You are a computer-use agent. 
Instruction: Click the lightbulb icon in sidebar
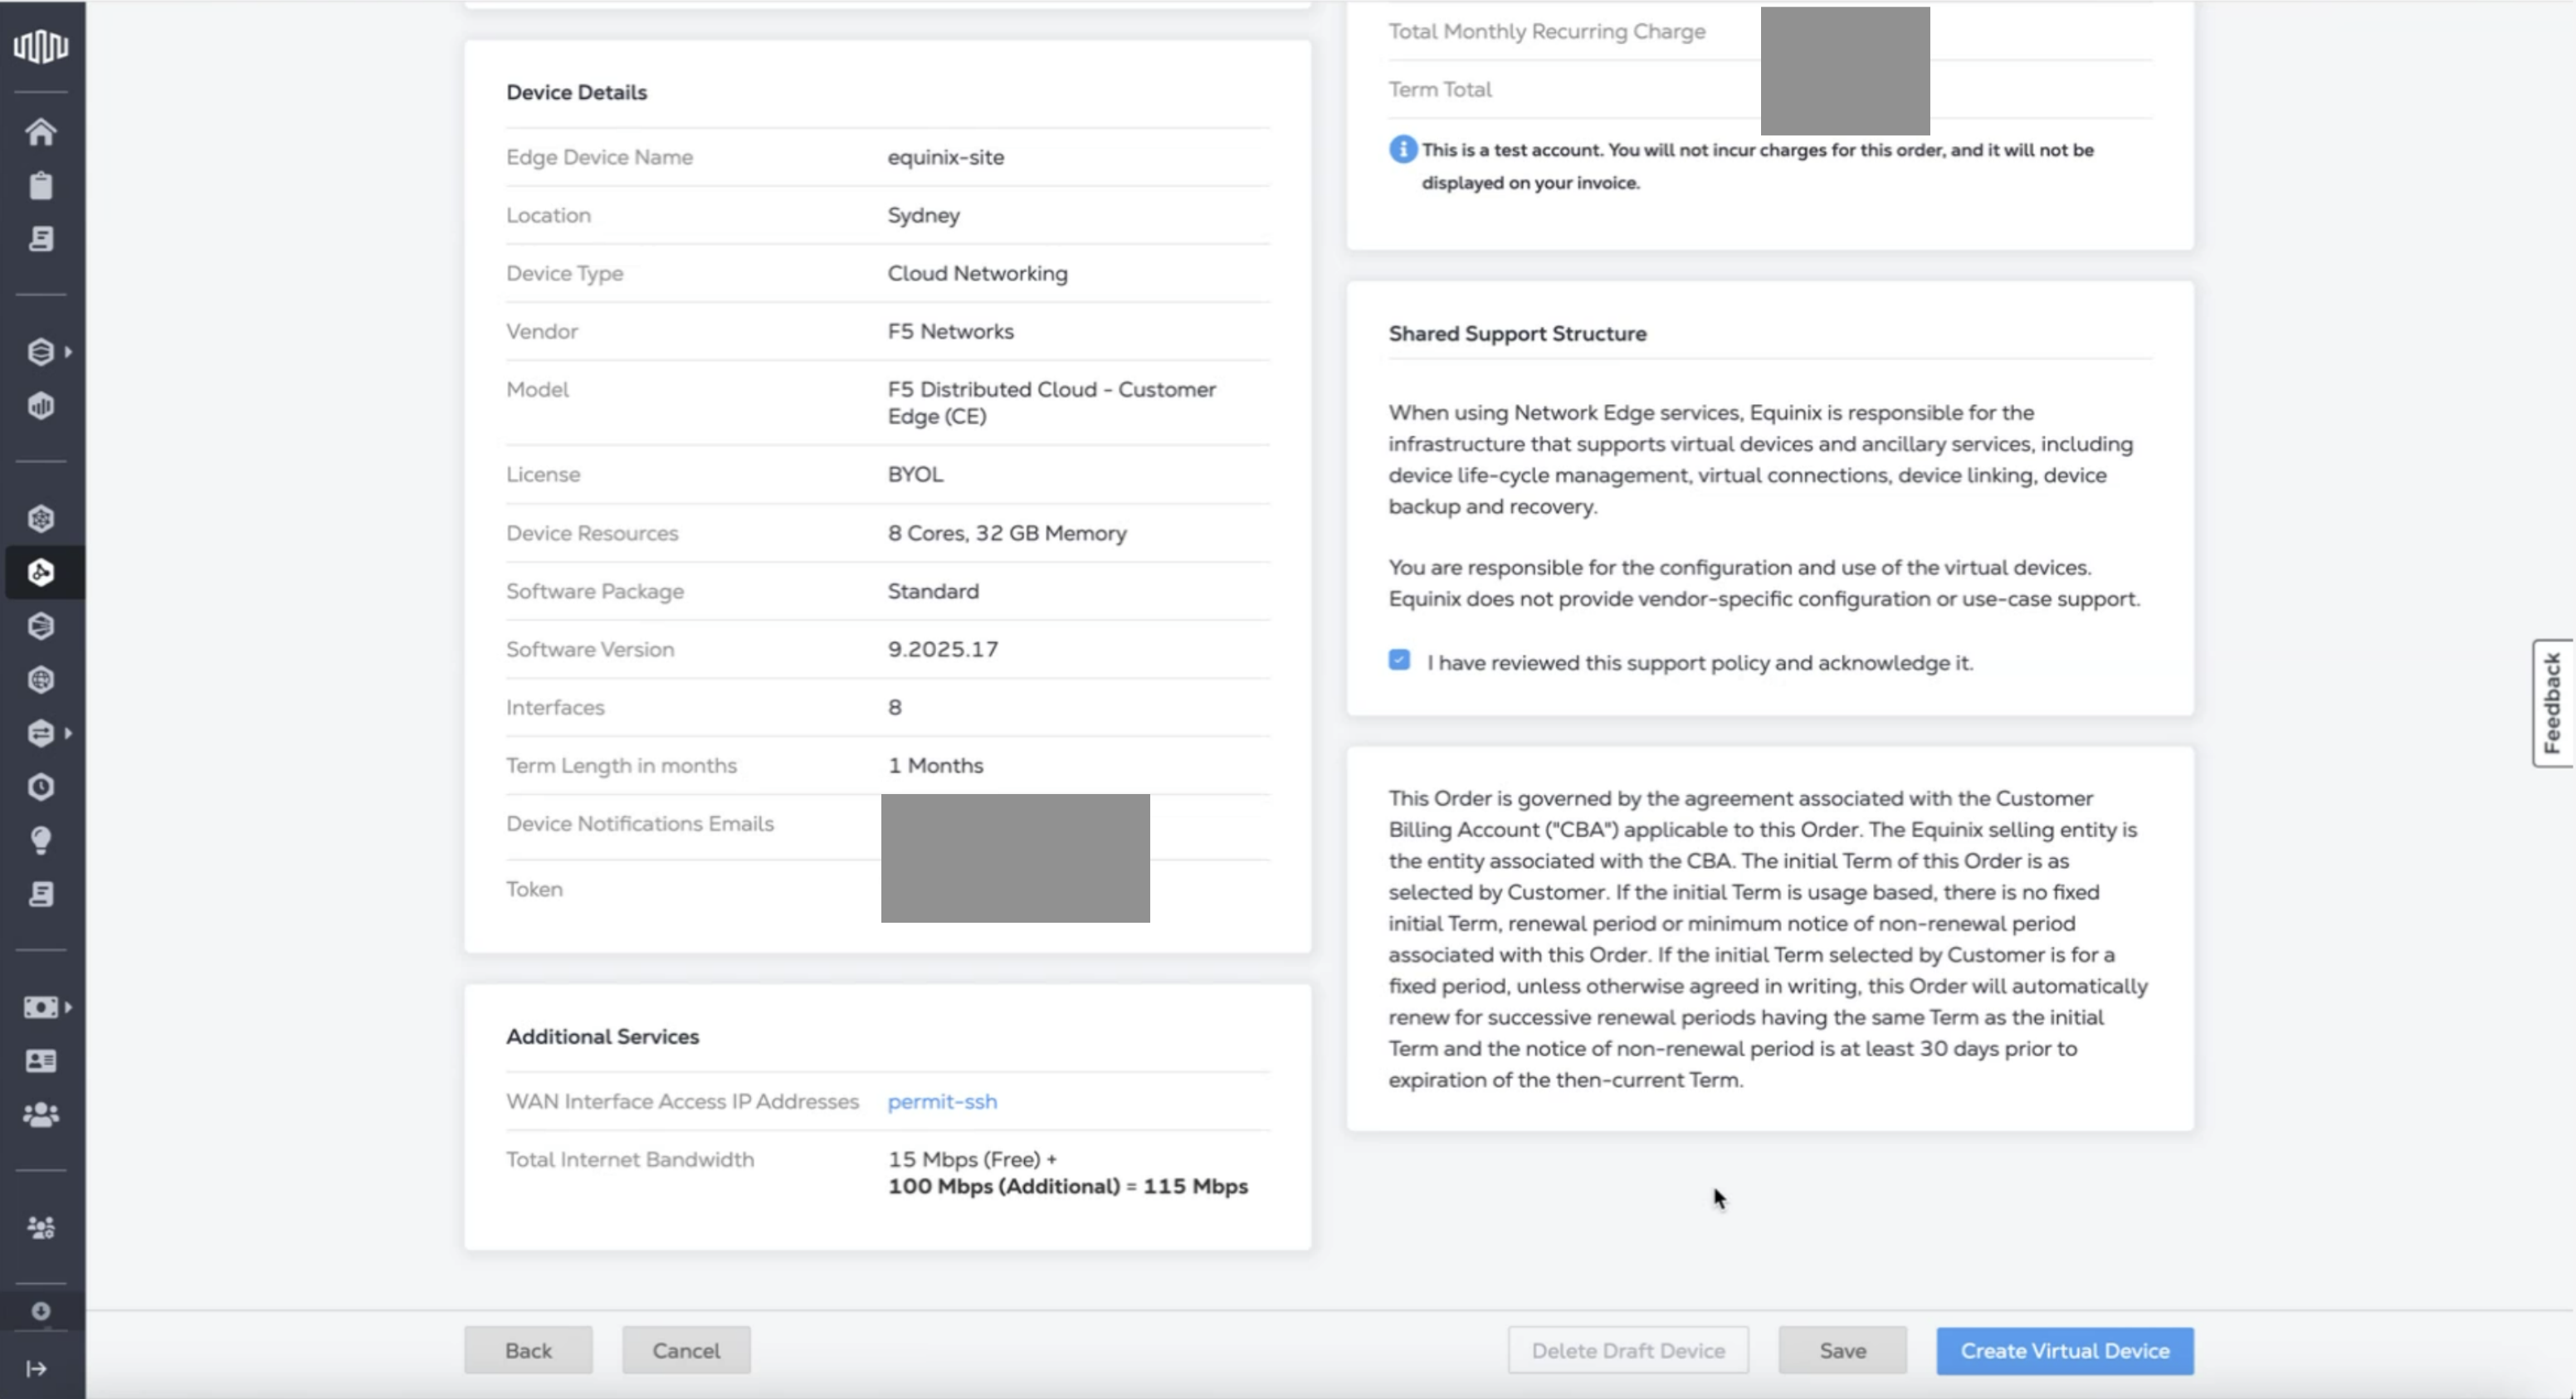click(41, 840)
